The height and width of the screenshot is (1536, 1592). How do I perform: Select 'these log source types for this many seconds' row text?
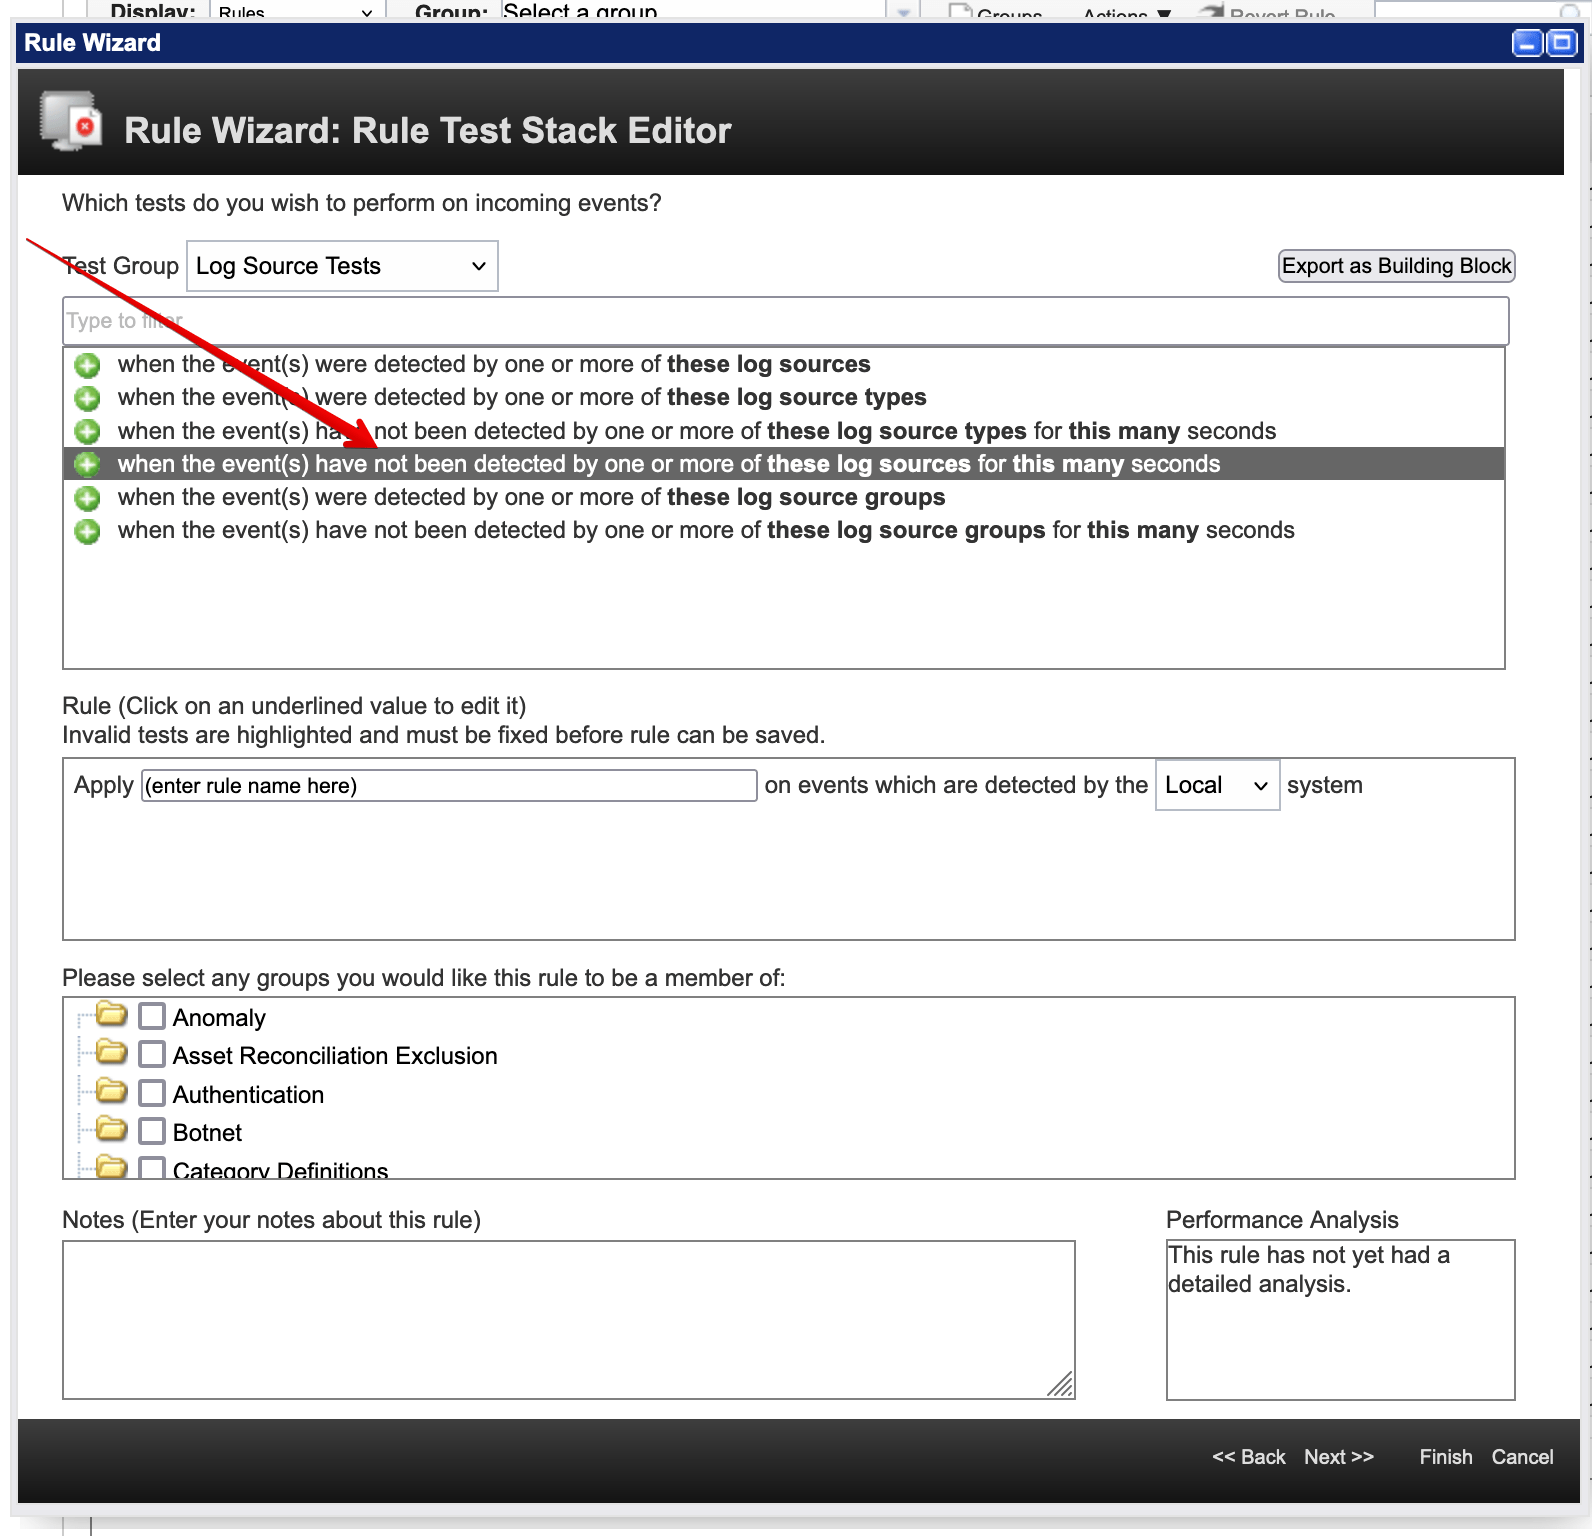coord(697,431)
